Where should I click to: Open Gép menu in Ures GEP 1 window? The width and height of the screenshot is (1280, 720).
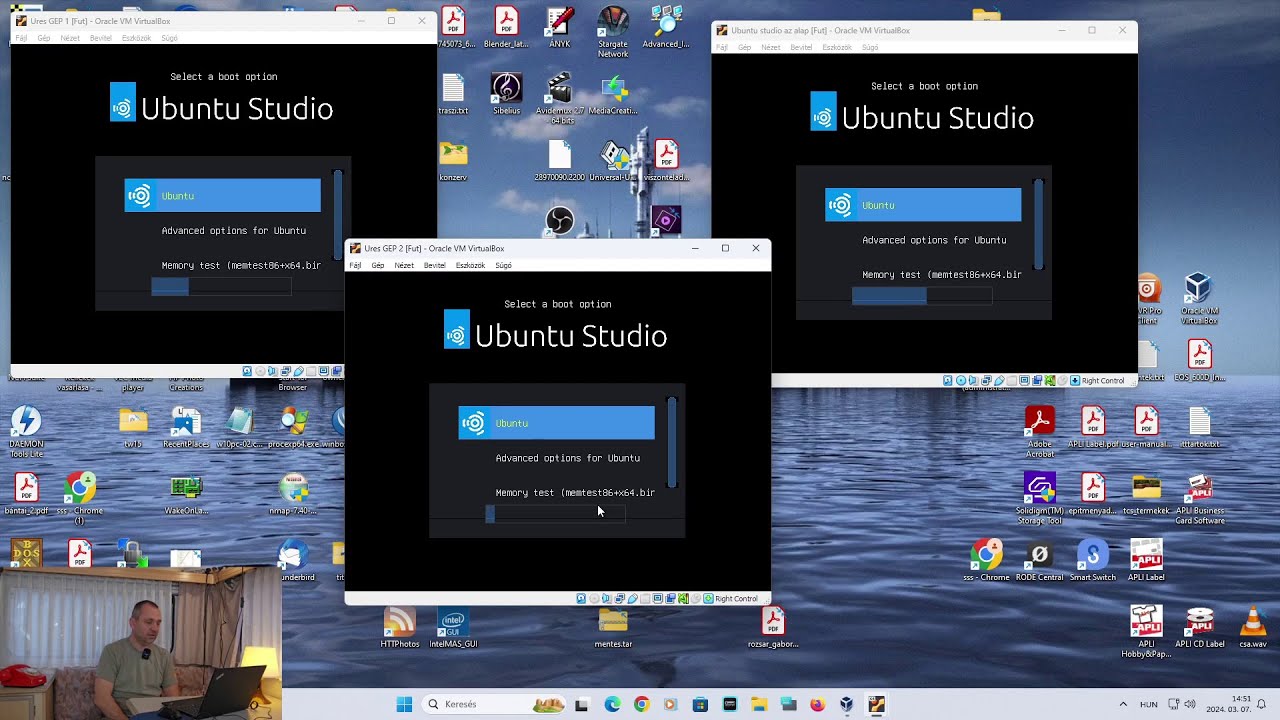click(x=44, y=38)
